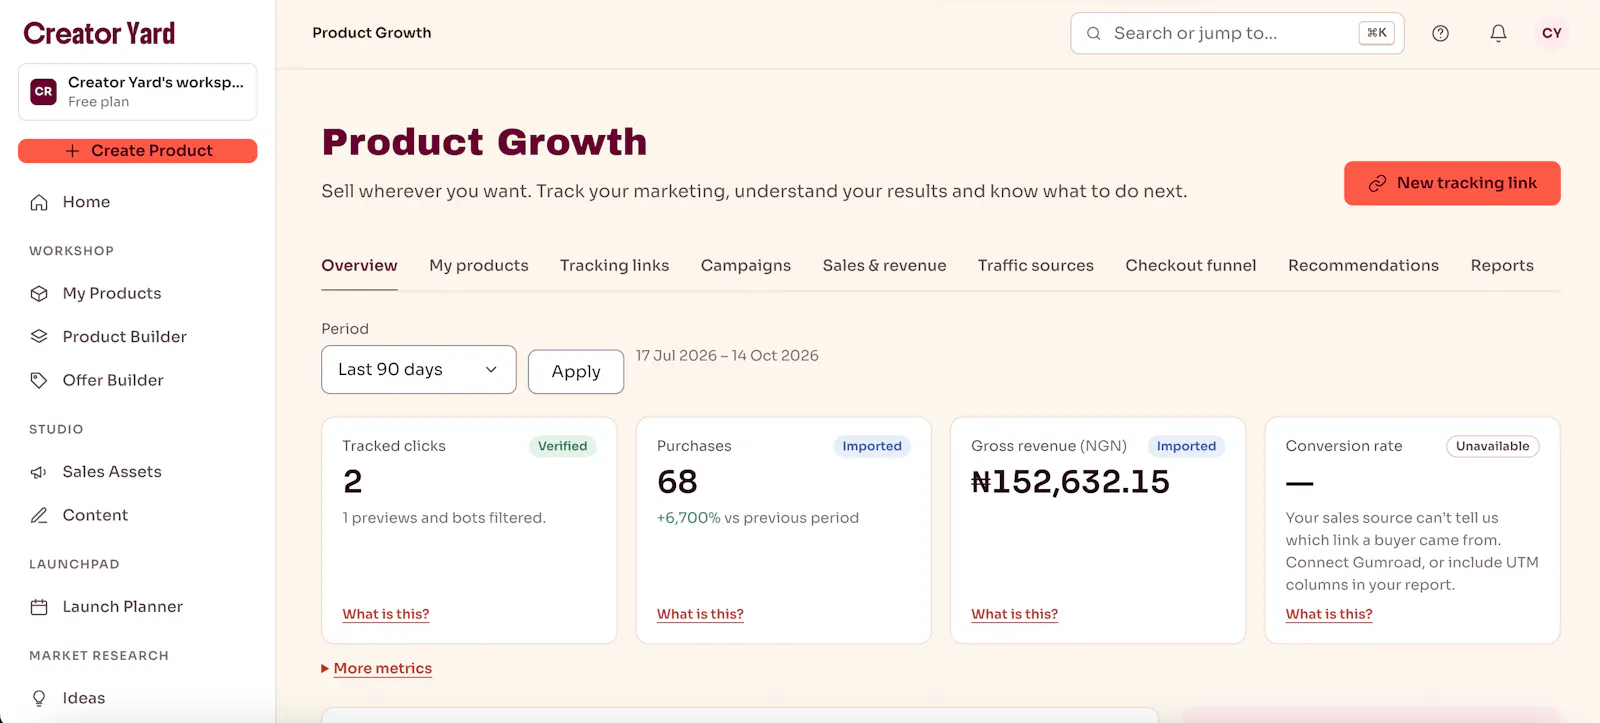Screen dimensions: 1600x723
Task: Open the Recommendations tab
Action: 1364,265
